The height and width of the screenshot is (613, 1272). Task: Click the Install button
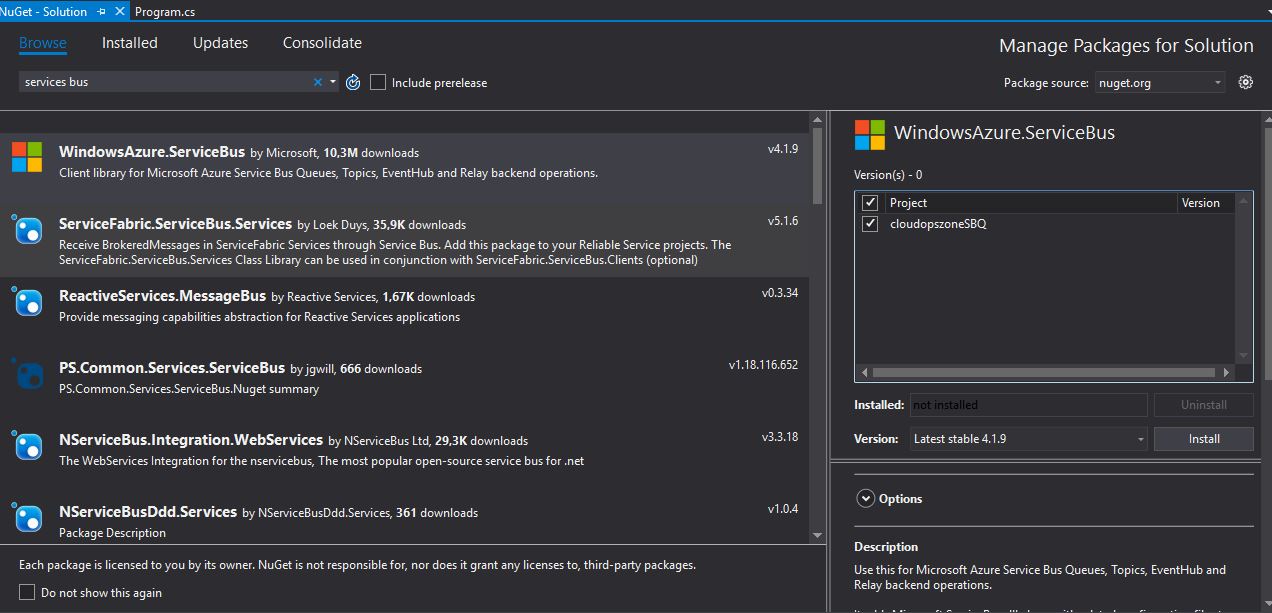pos(1204,439)
